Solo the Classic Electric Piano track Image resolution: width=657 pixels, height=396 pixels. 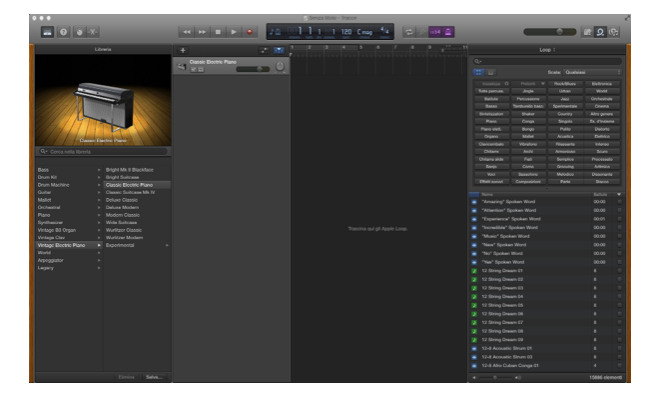click(x=201, y=70)
